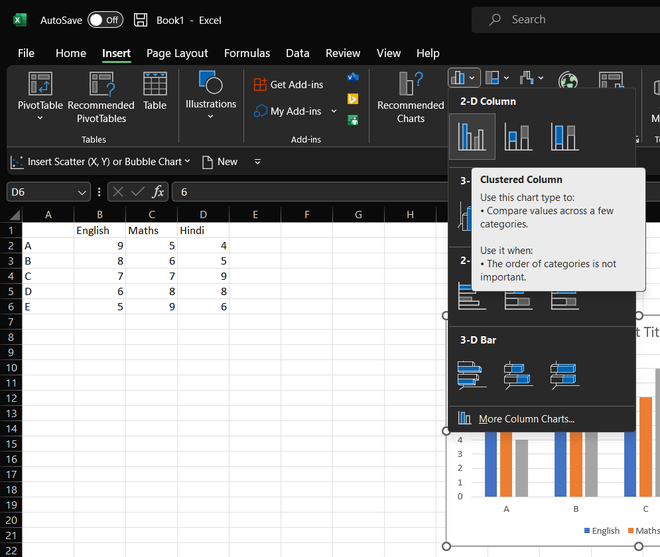Insert a Table from the ribbon
This screenshot has height=557, width=660.
[155, 91]
